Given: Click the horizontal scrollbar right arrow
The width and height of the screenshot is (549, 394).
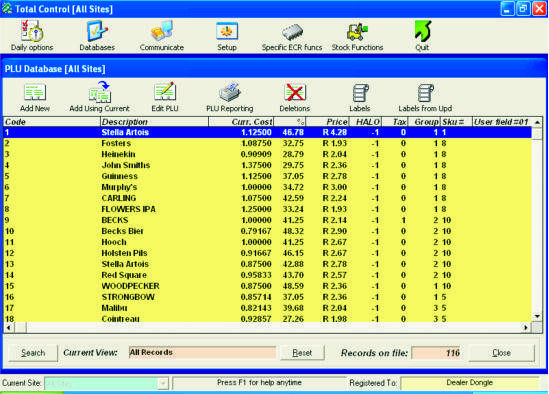Looking at the screenshot, I should pyautogui.click(x=526, y=327).
